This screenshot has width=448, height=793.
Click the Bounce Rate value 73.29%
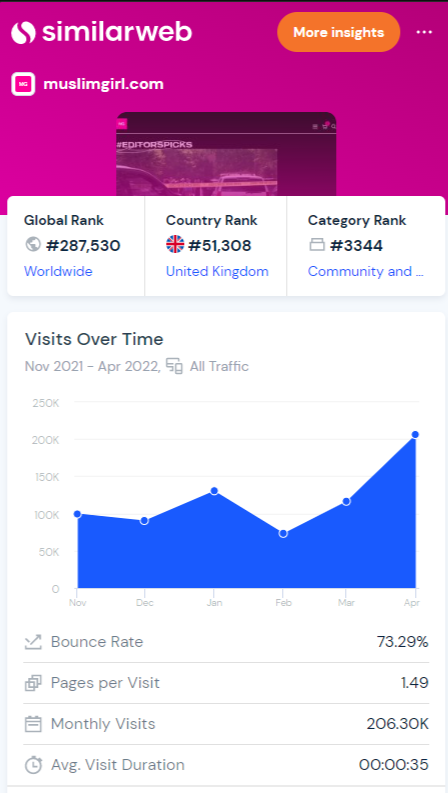(x=402, y=642)
